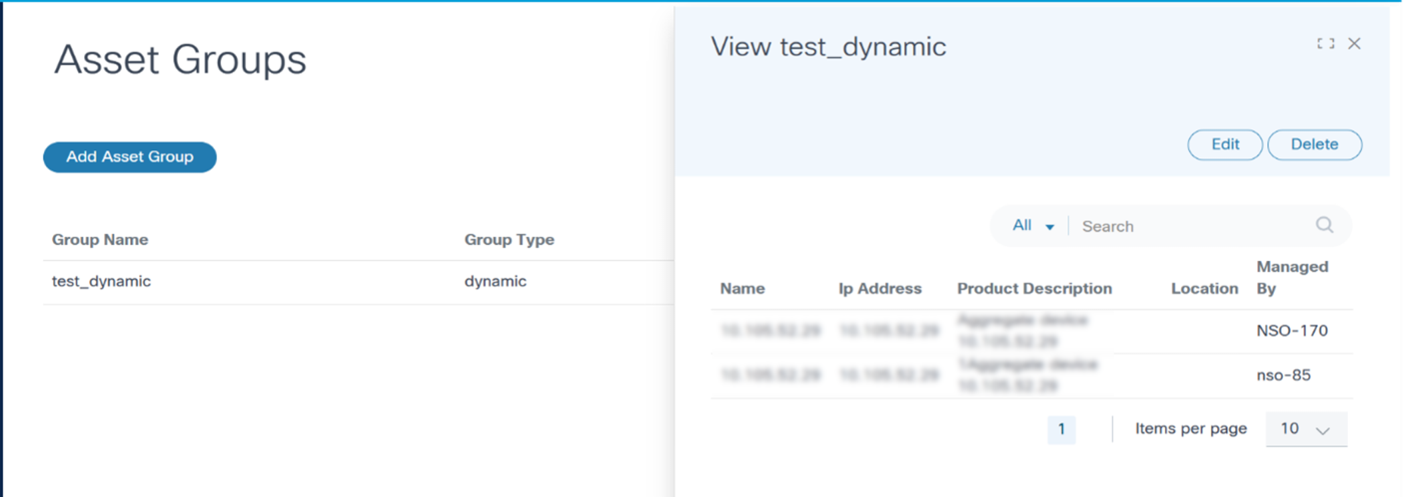The height and width of the screenshot is (497, 1404).
Task: Sort by Group Name column header
Action: (100, 240)
